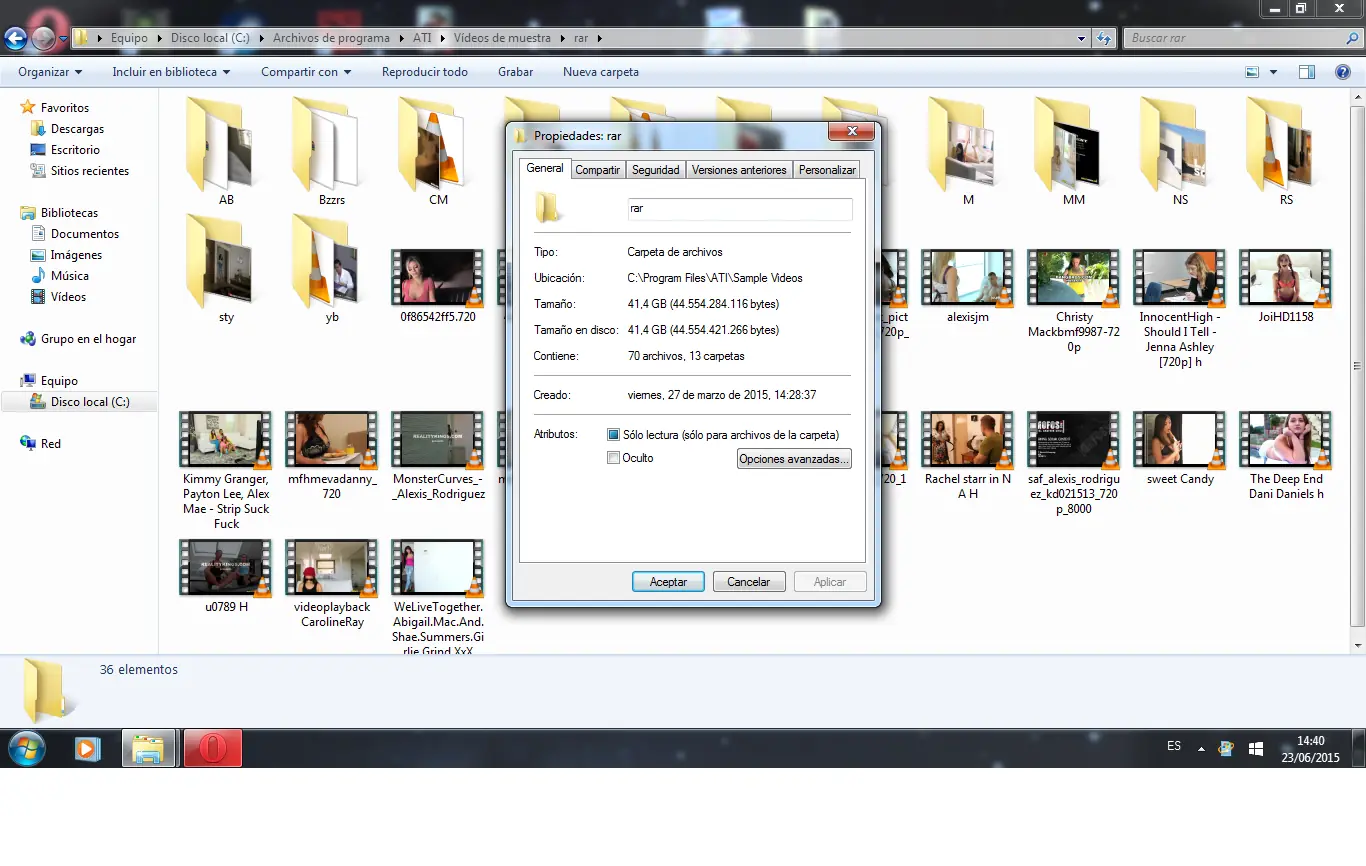This screenshot has width=1366, height=866.
Task: Open the view options dropdown arrow
Action: tap(1273, 72)
